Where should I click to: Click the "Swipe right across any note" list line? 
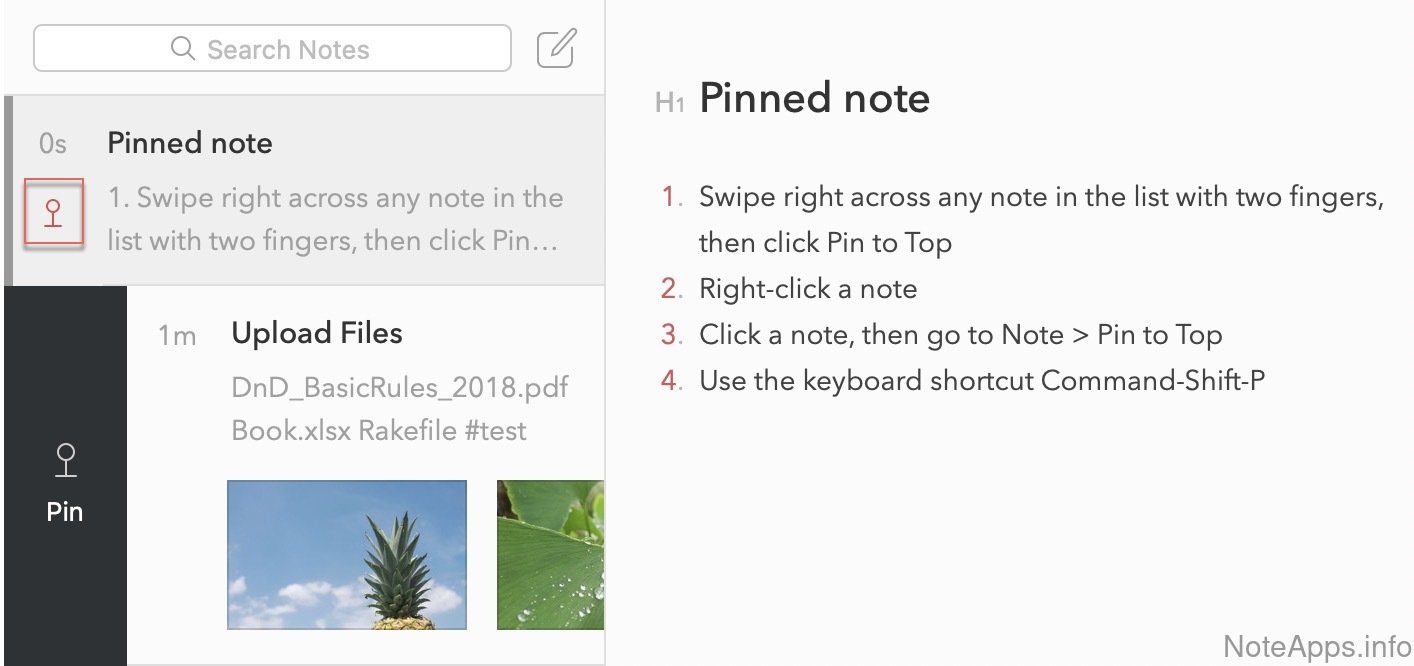coord(1040,197)
